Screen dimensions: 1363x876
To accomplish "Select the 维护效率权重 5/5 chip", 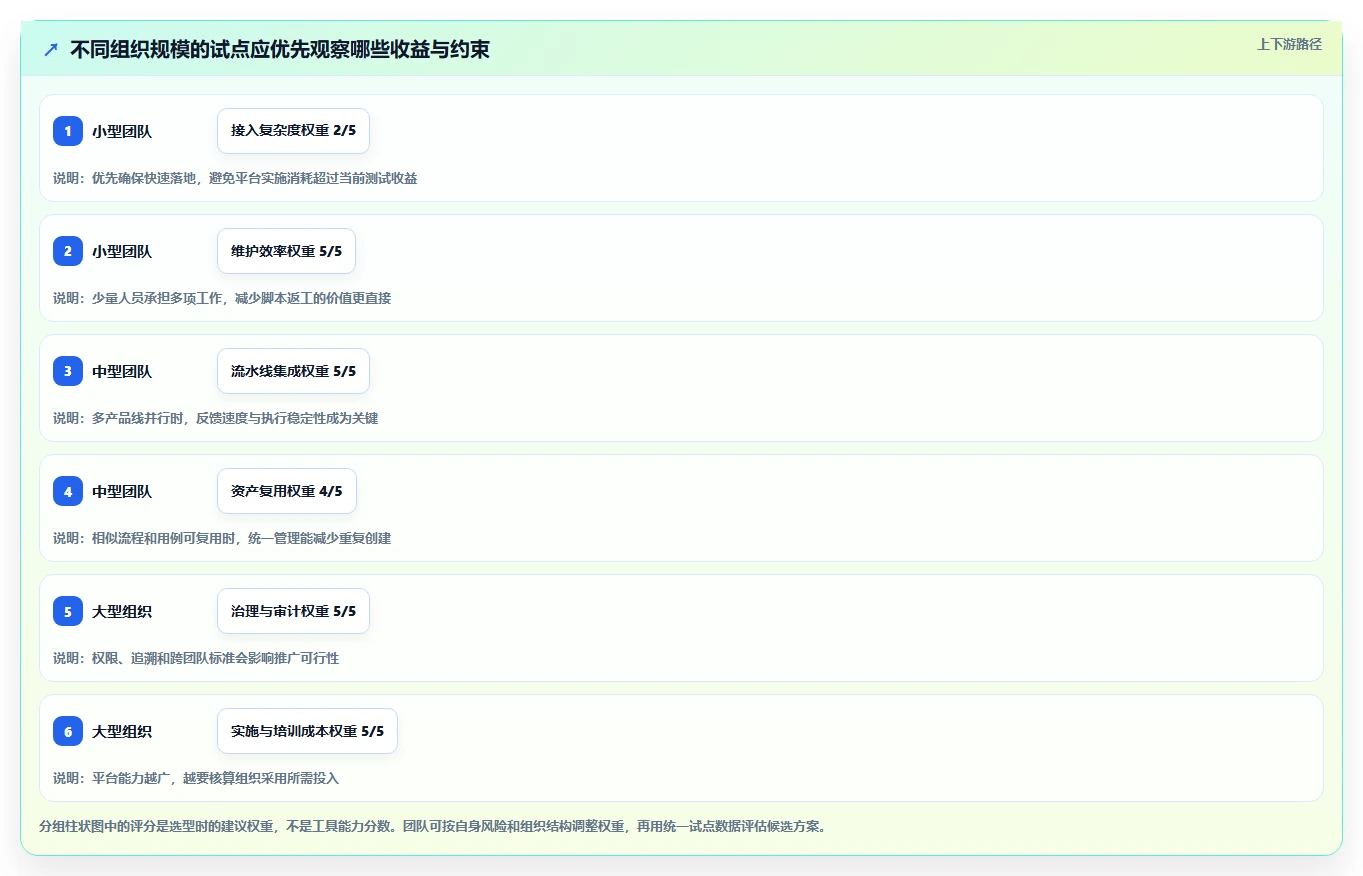I will (286, 251).
